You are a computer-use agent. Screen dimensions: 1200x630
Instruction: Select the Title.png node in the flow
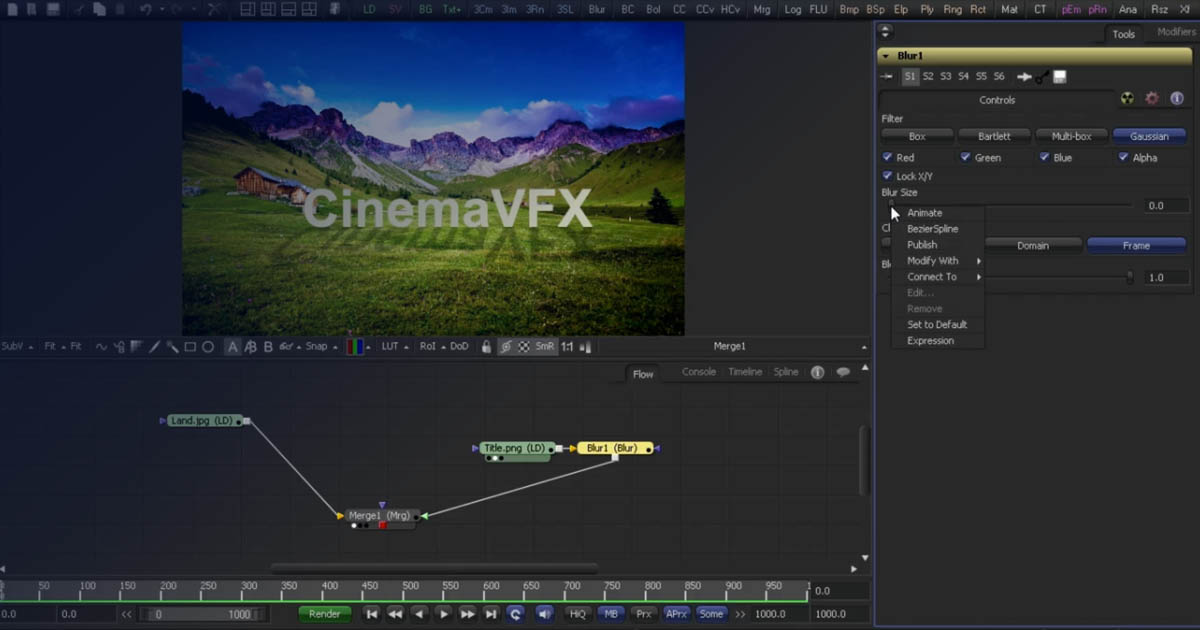pyautogui.click(x=512, y=448)
